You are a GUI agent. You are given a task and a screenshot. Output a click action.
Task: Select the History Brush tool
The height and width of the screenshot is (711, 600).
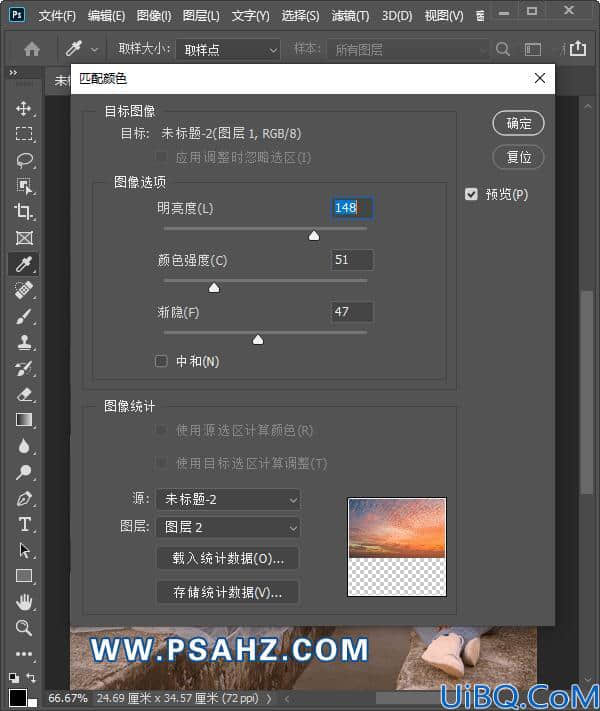24,368
